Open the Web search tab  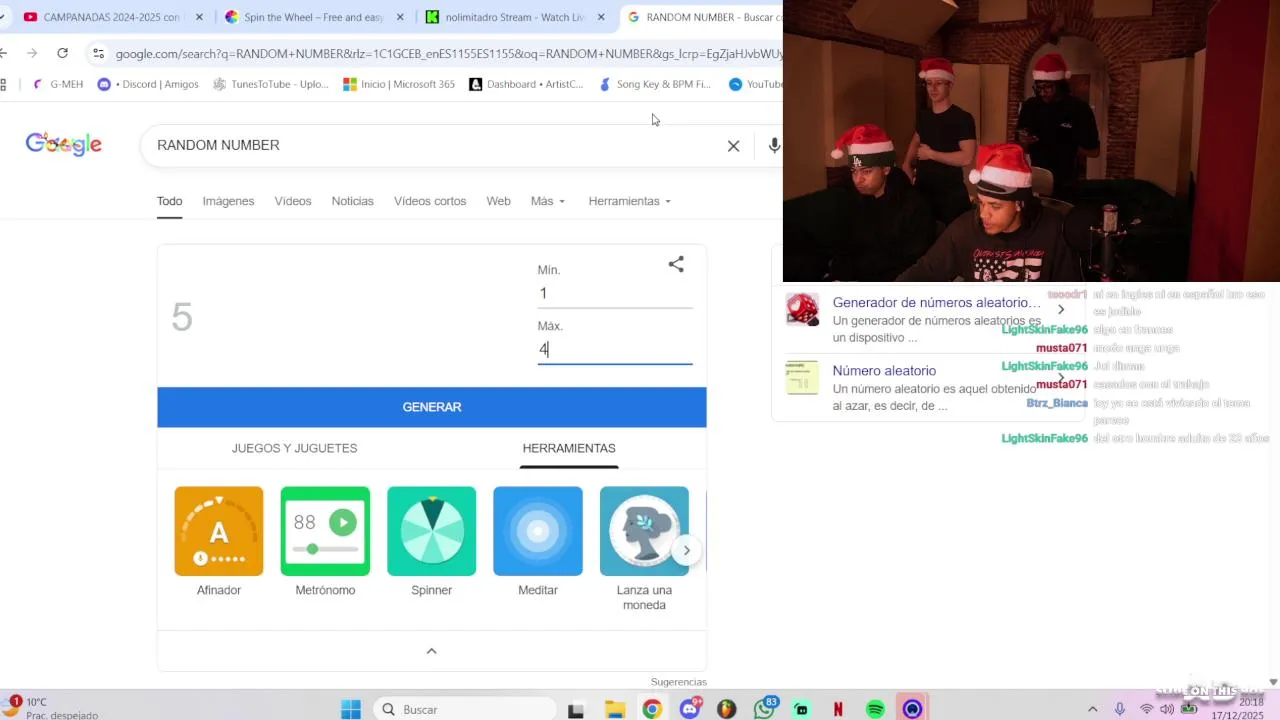pos(498,201)
